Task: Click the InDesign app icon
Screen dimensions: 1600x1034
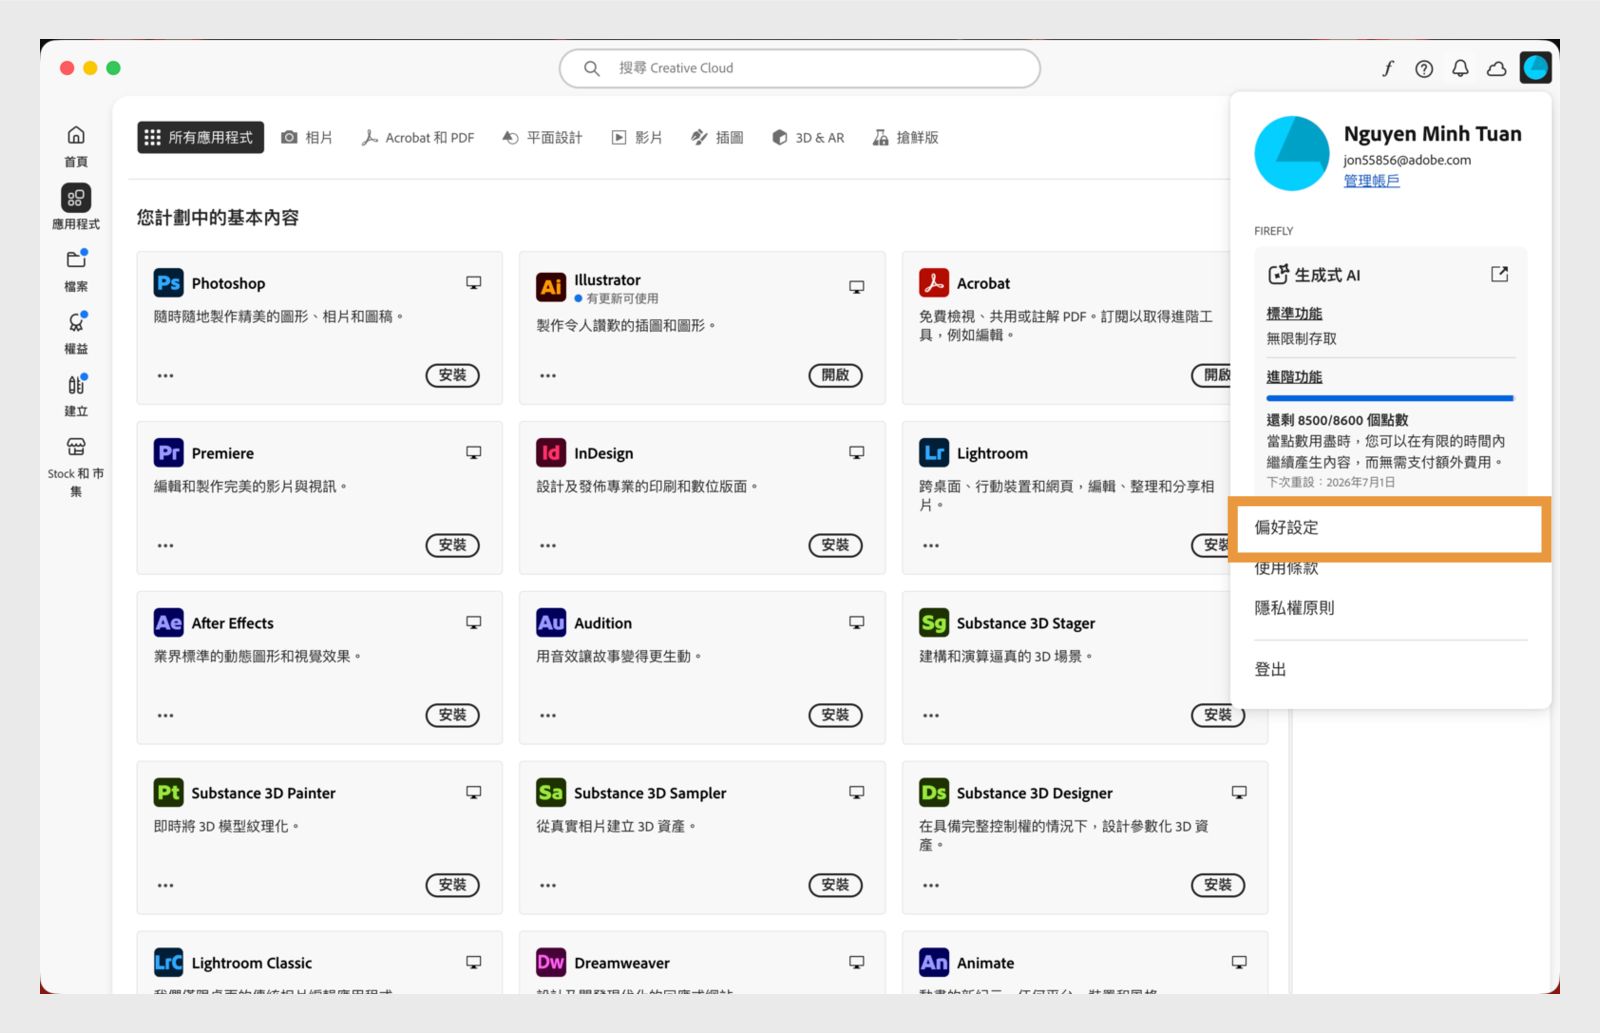Action: (x=551, y=453)
